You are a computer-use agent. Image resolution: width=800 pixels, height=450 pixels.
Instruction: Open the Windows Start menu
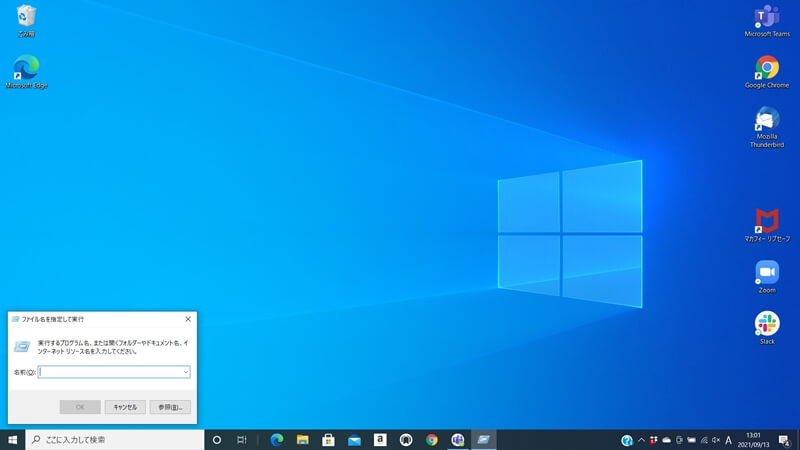[x=13, y=440]
